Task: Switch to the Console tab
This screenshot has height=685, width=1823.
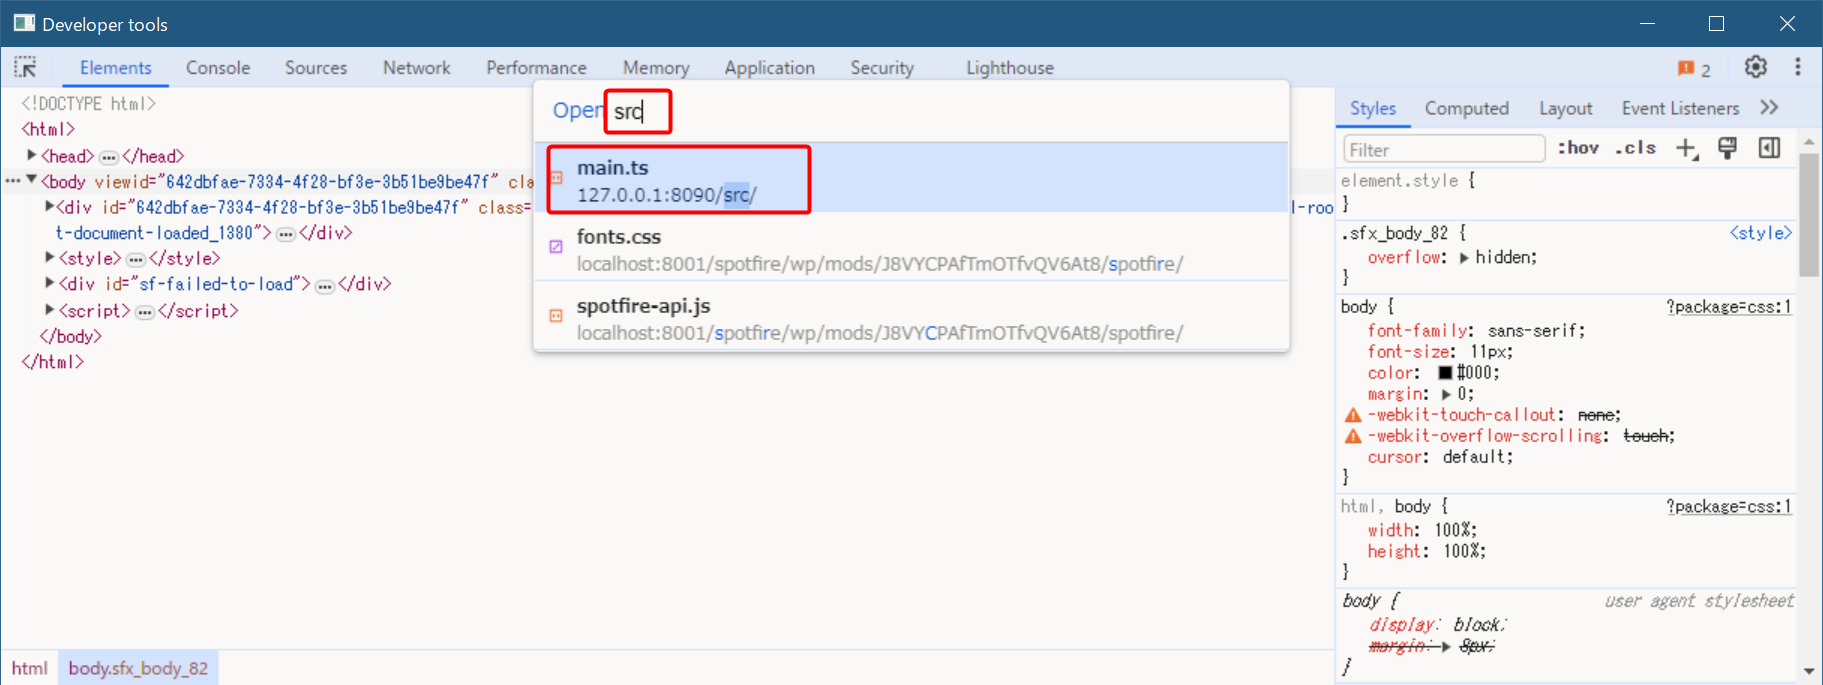Action: (218, 67)
